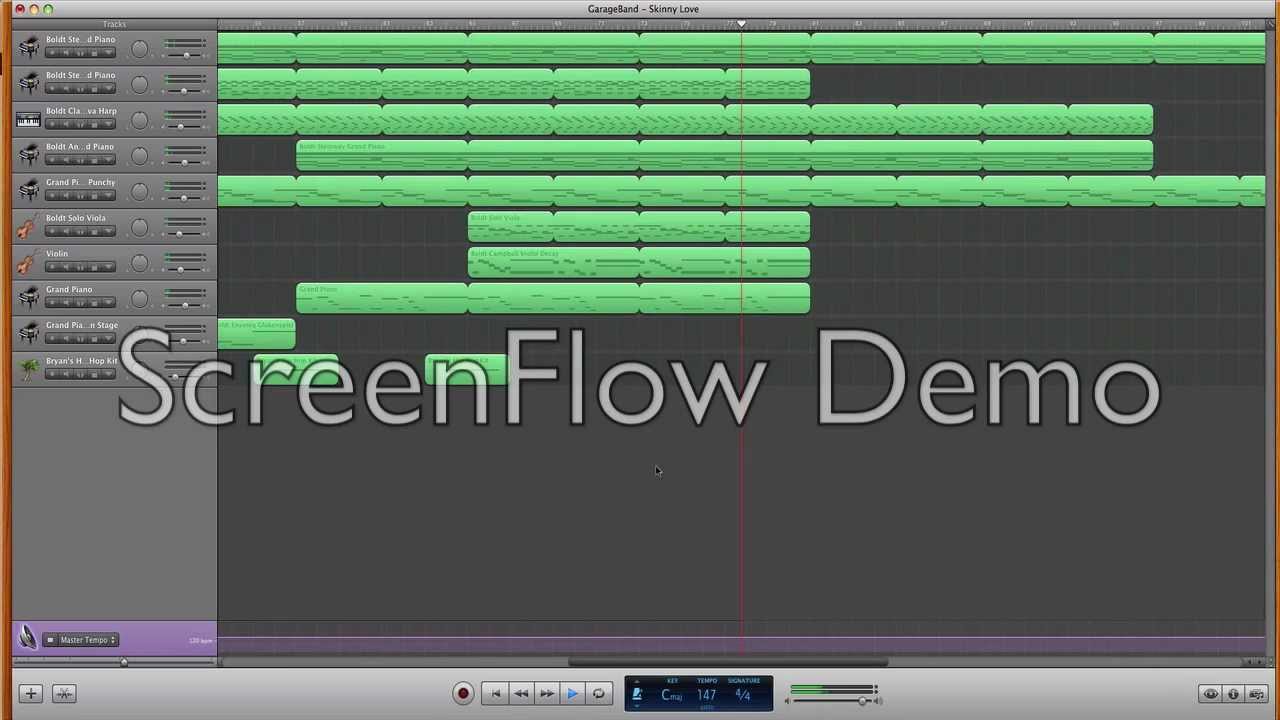This screenshot has width=1280, height=720.
Task: Select the Bryan's H...Hop Kit track name
Action: click(x=81, y=361)
